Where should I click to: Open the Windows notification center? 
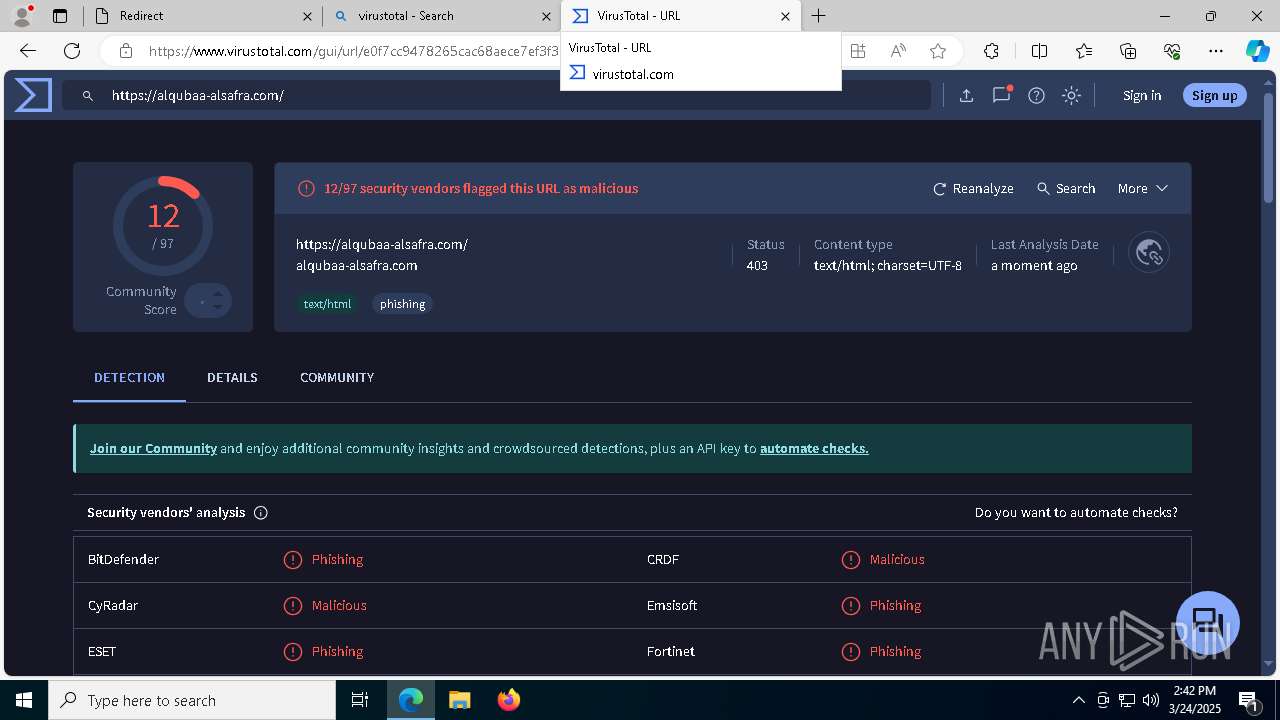1248,700
